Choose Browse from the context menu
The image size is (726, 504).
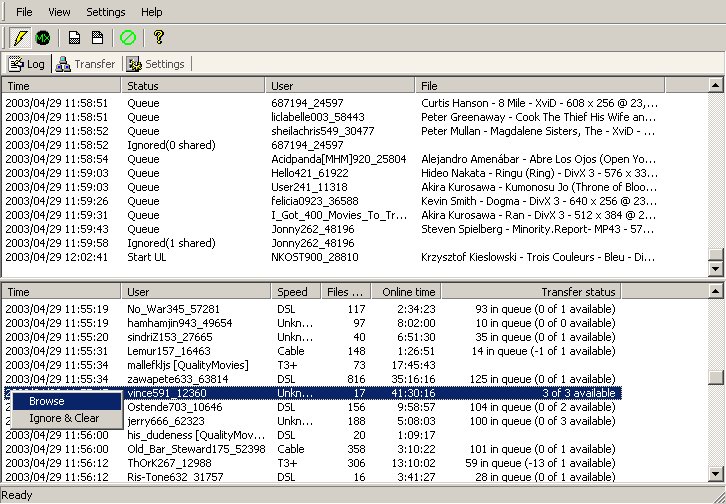coord(47,401)
